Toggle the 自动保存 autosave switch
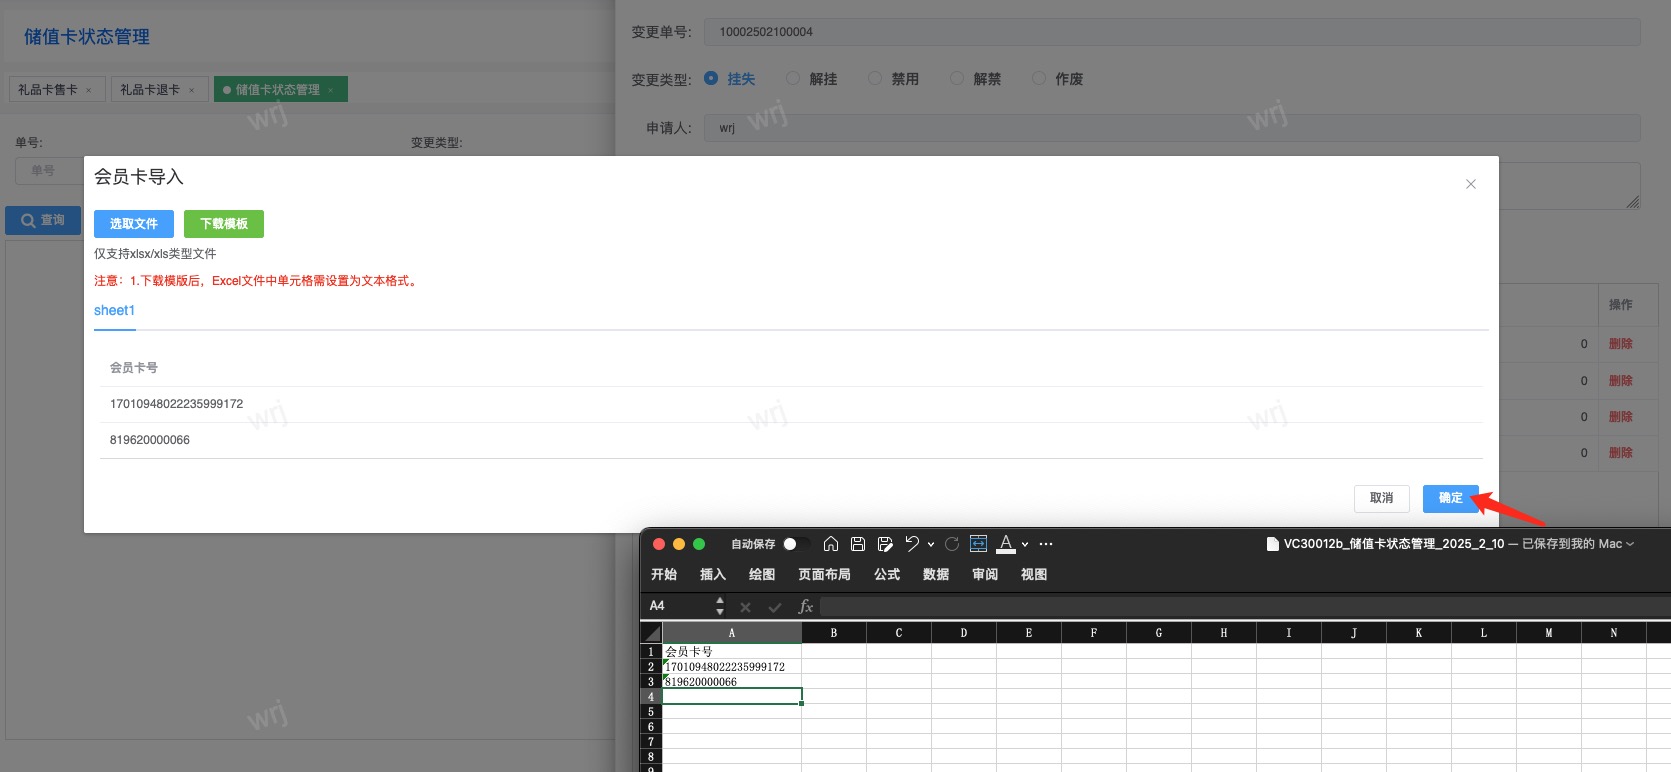The width and height of the screenshot is (1671, 772). click(795, 544)
